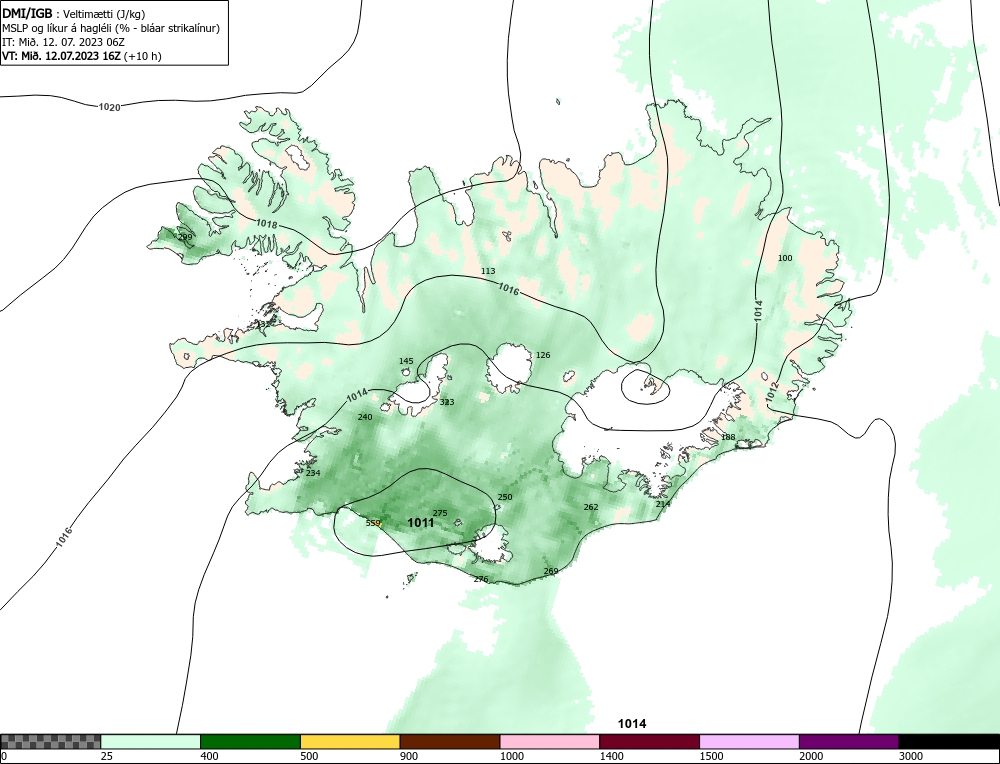Click the CAPE value "100" in the east
This screenshot has width=1000, height=764.
(x=785, y=258)
